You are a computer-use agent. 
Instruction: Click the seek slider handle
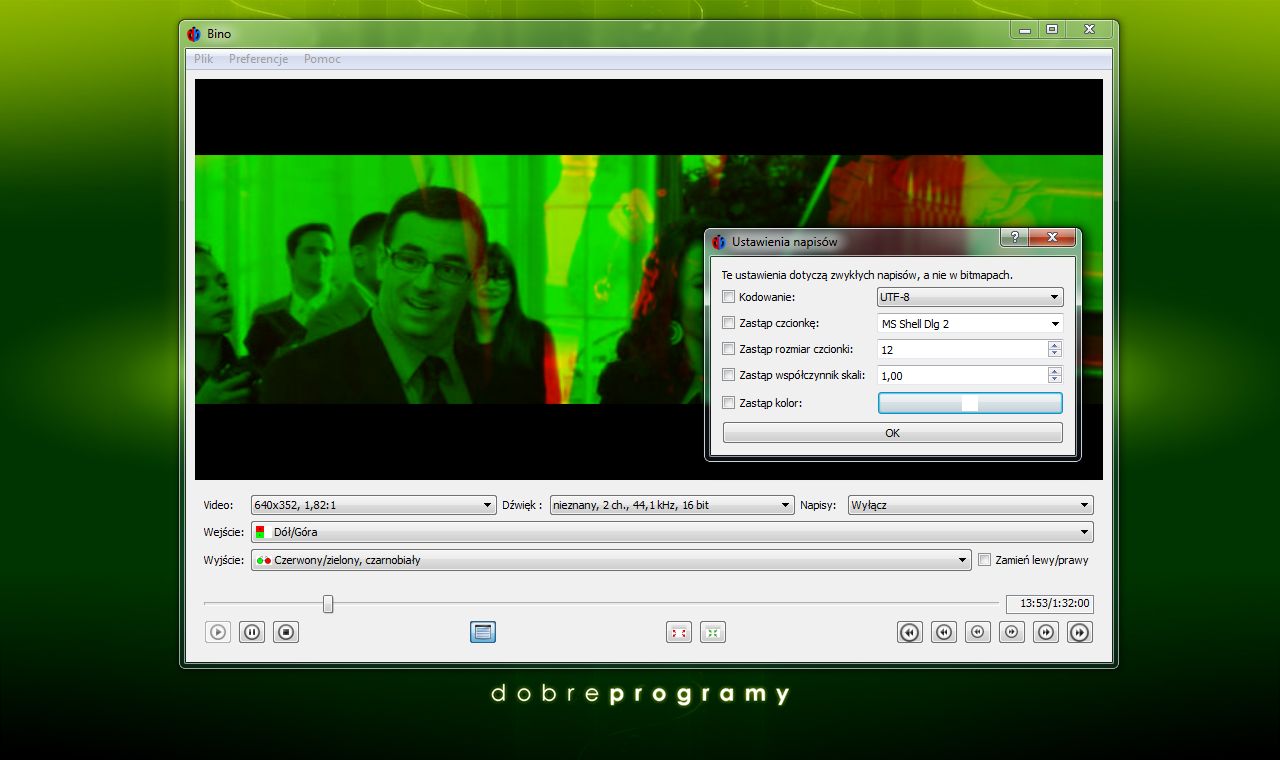click(328, 604)
